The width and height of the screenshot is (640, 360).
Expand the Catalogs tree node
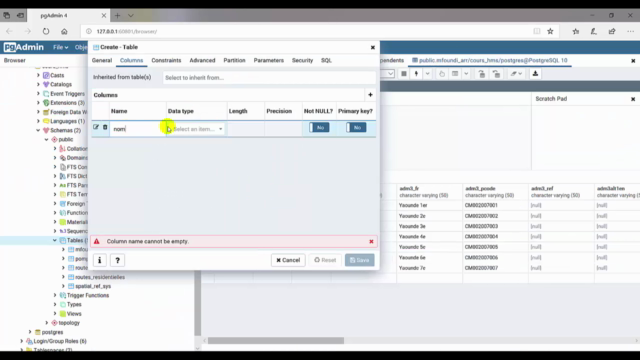tap(38, 84)
